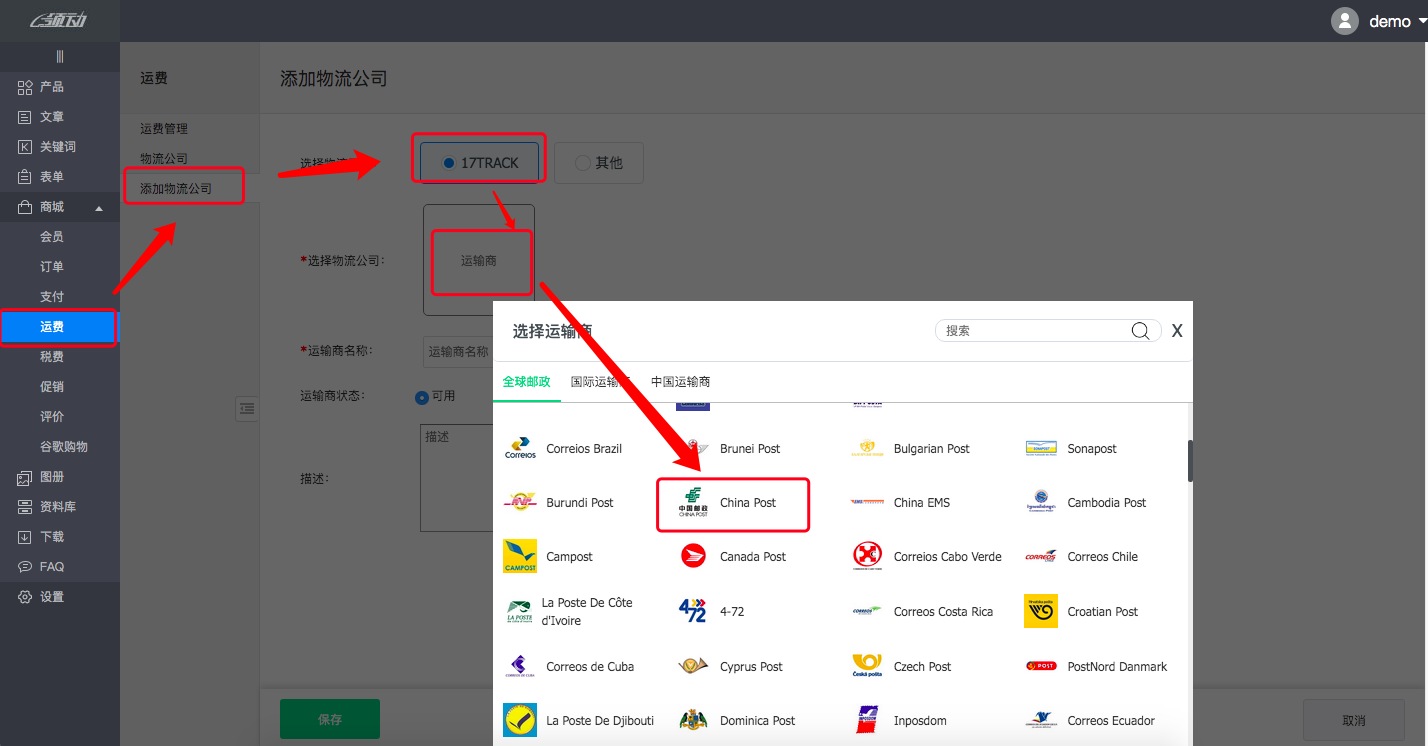
Task: Click the 取消 button
Action: tap(1353, 720)
